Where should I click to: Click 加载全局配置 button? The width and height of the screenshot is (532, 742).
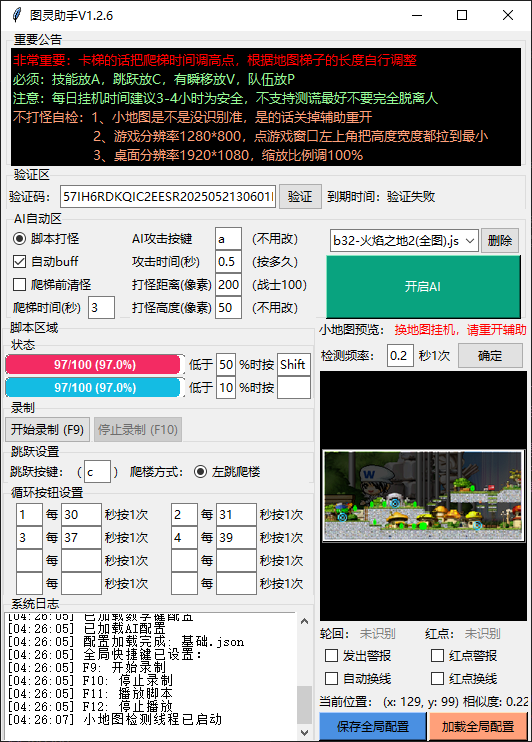click(478, 726)
